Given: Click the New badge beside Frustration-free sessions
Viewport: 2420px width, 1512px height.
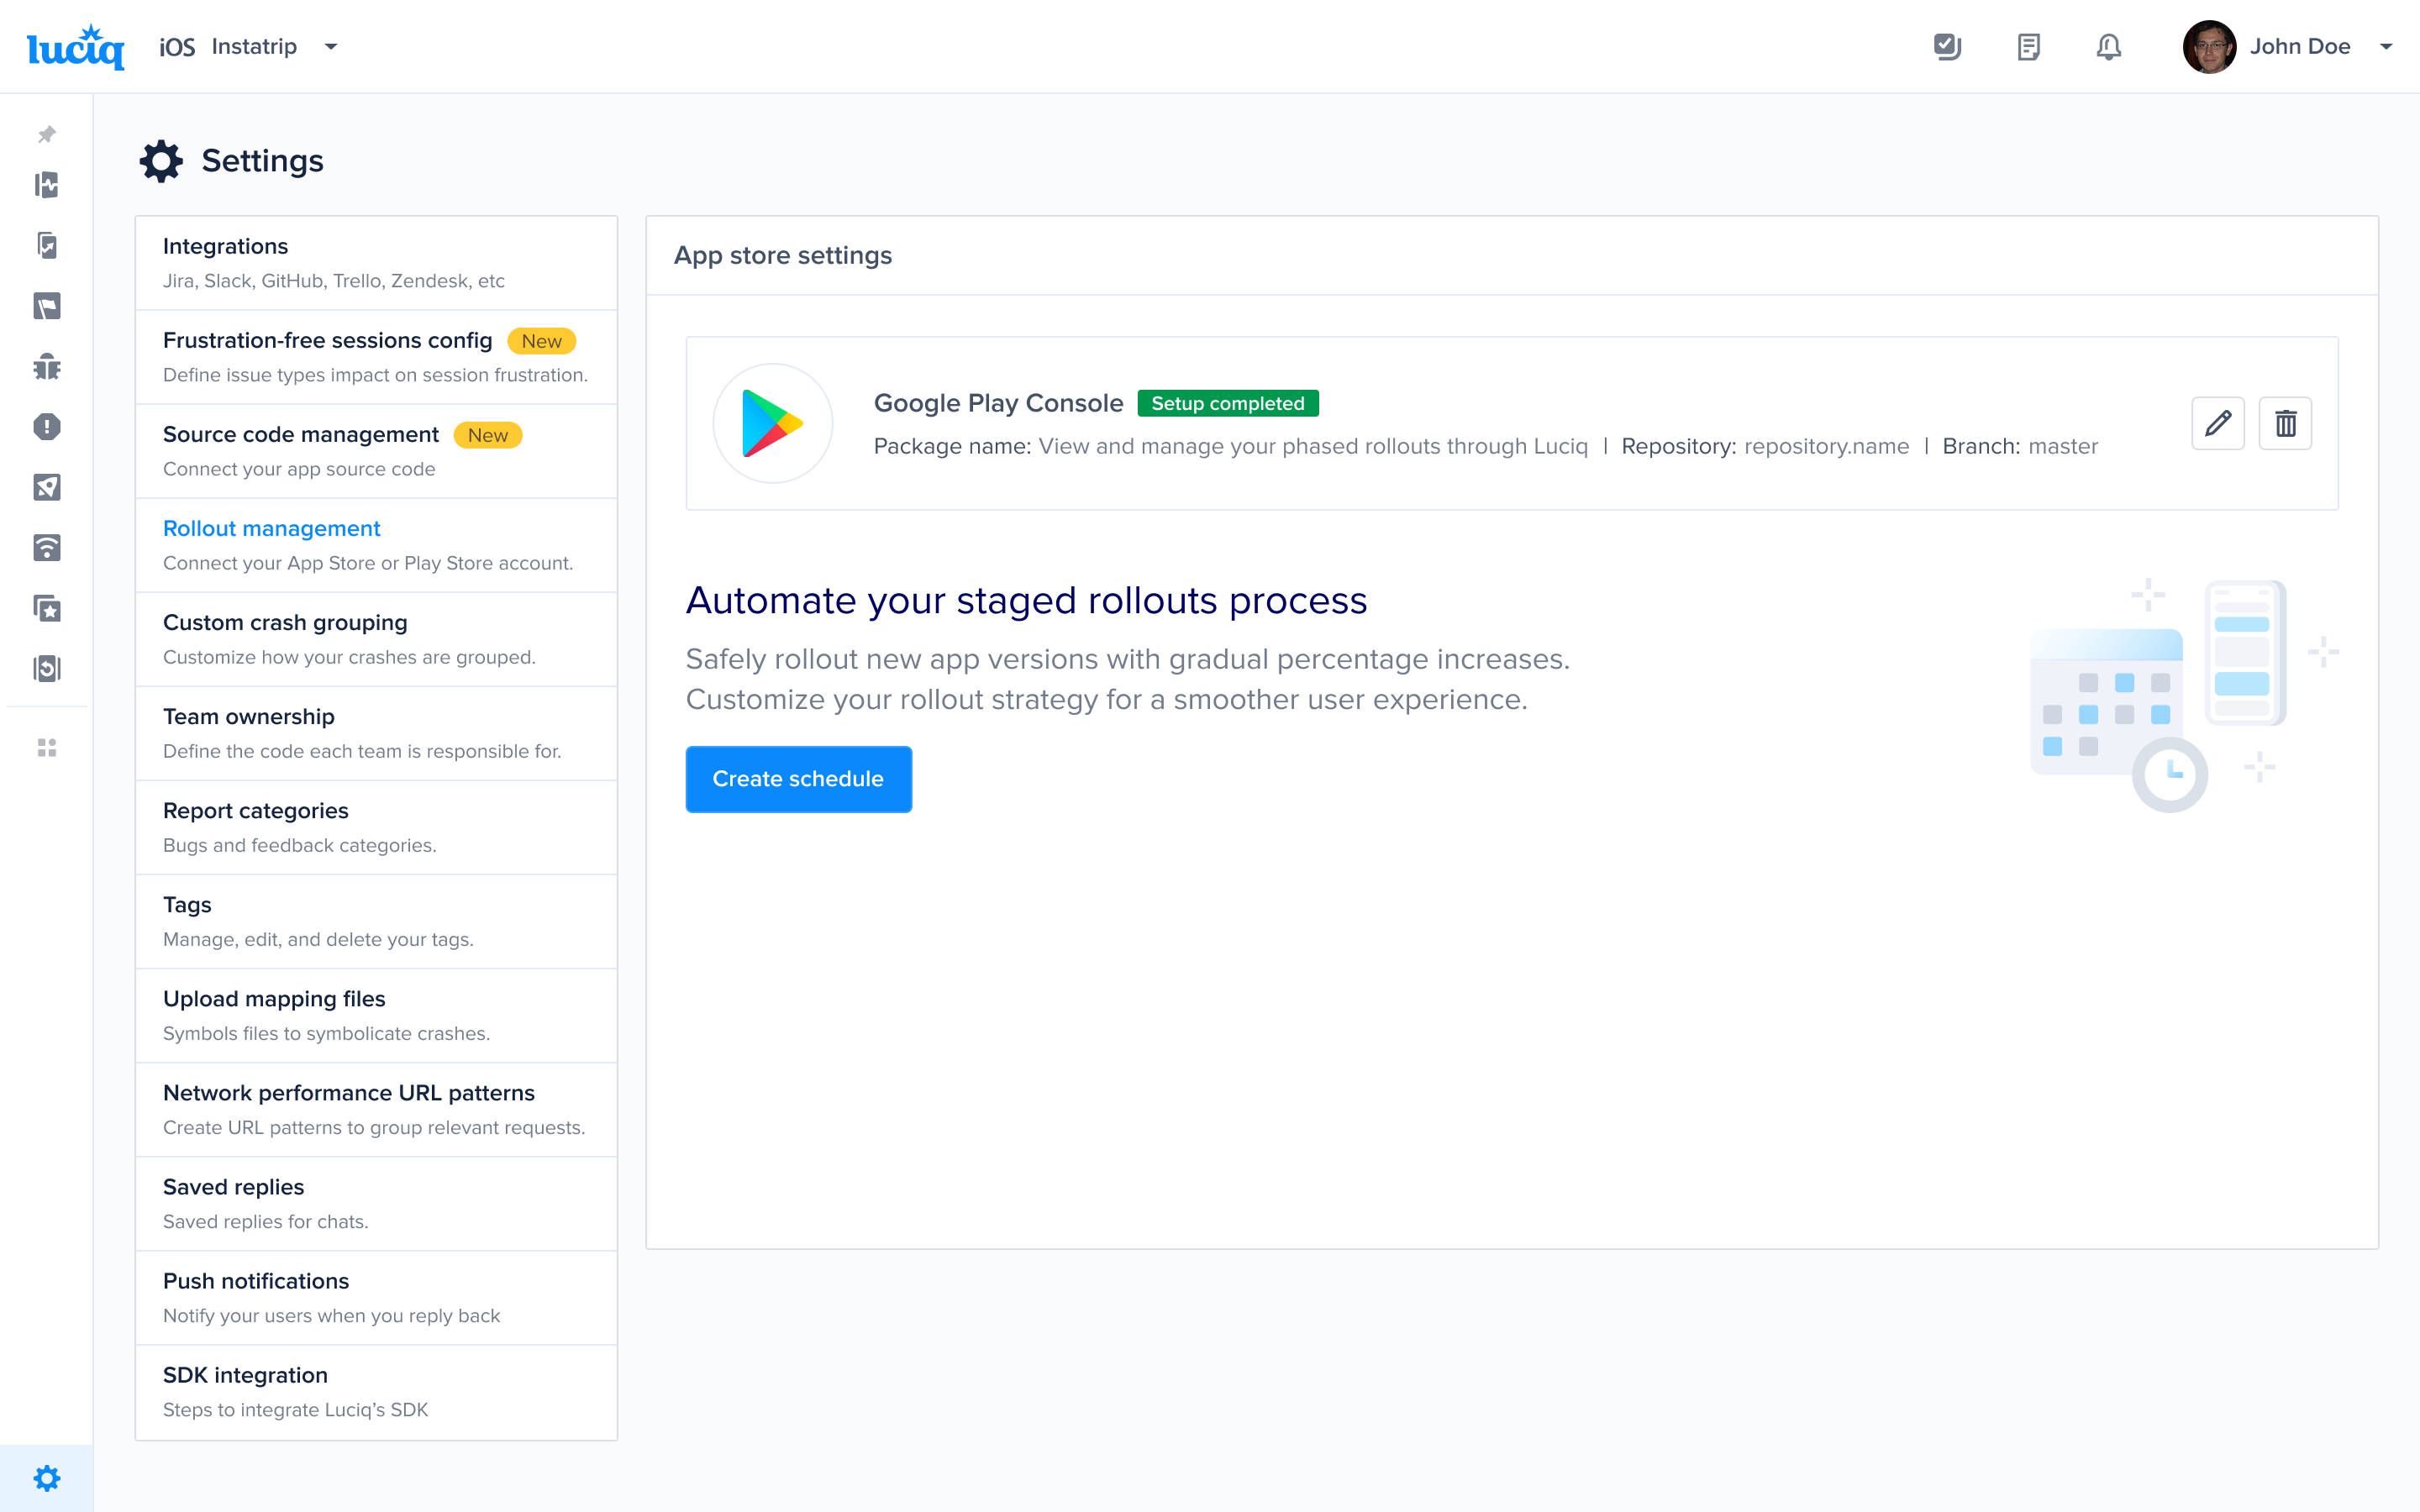Looking at the screenshot, I should [x=541, y=341].
